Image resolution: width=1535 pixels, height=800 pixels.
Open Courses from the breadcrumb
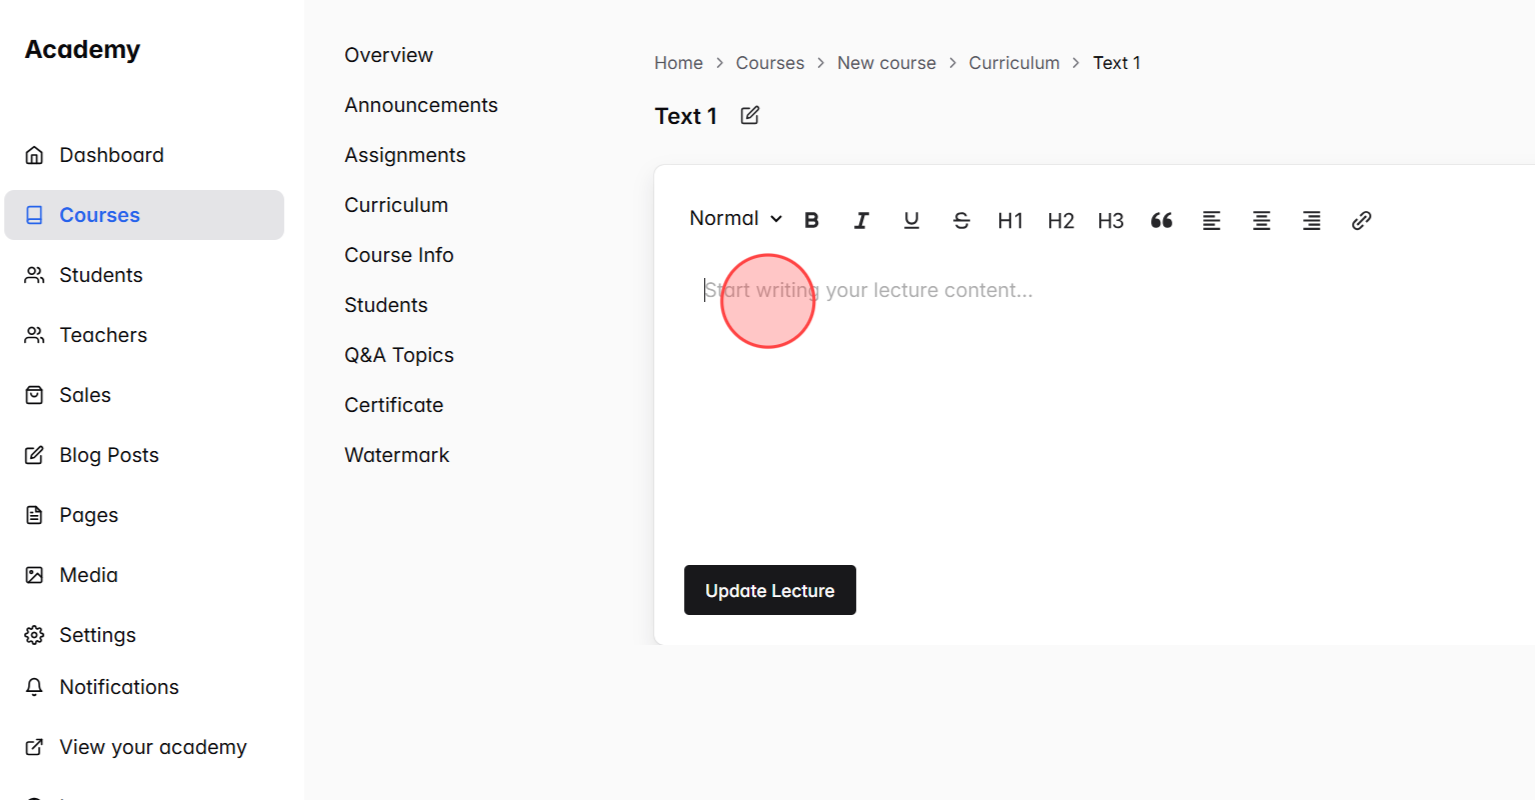(770, 62)
